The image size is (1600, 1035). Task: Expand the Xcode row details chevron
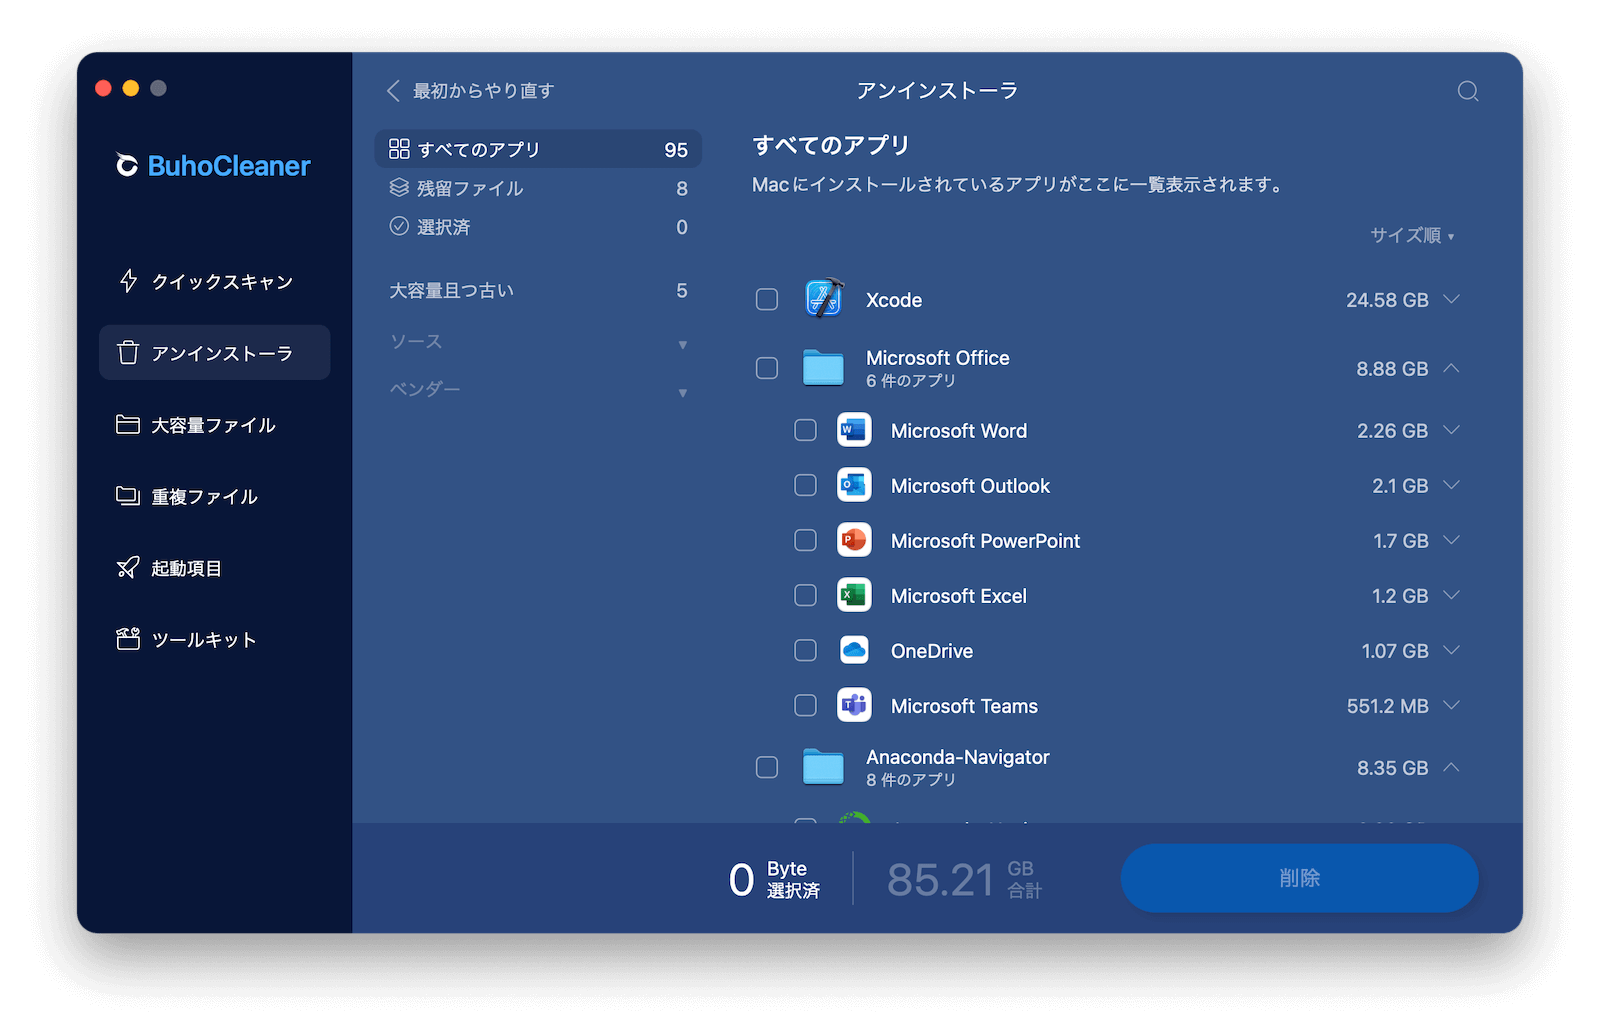coord(1452,299)
